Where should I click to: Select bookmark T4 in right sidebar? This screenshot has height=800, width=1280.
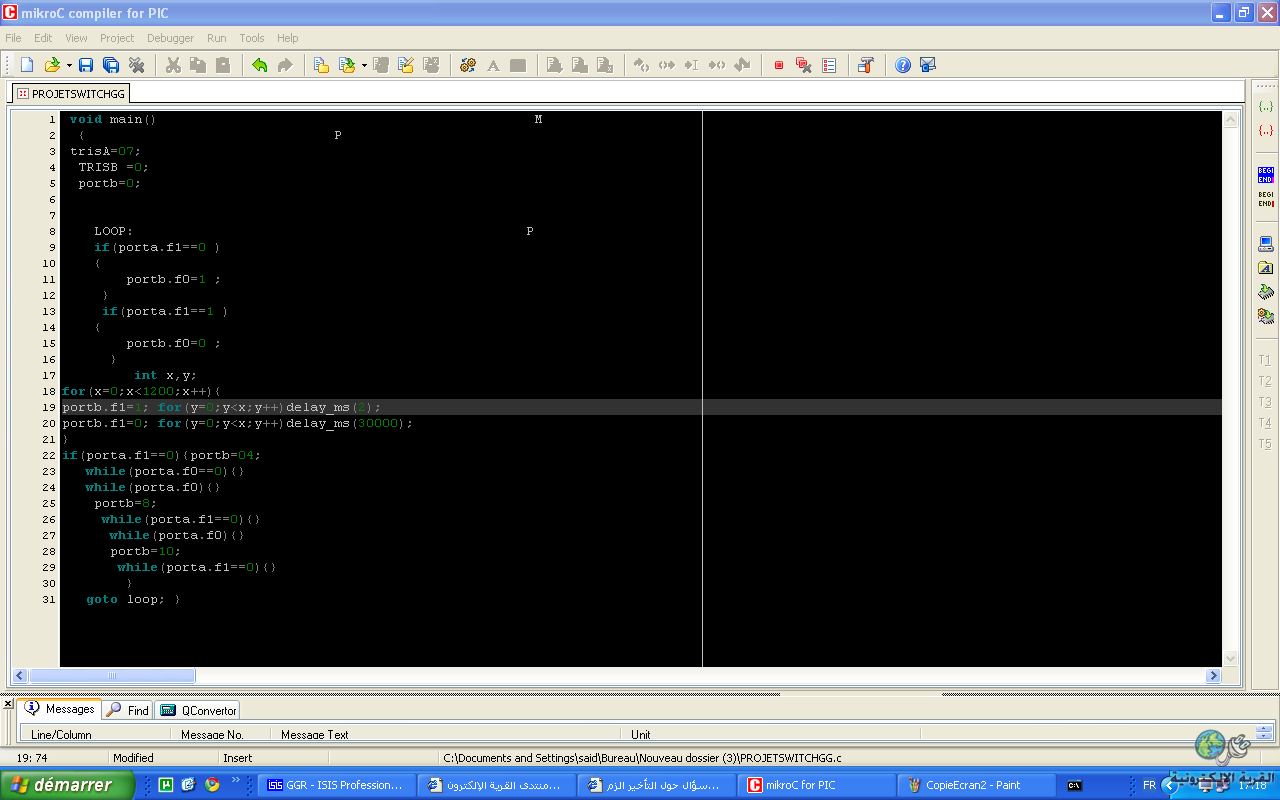pyautogui.click(x=1265, y=423)
